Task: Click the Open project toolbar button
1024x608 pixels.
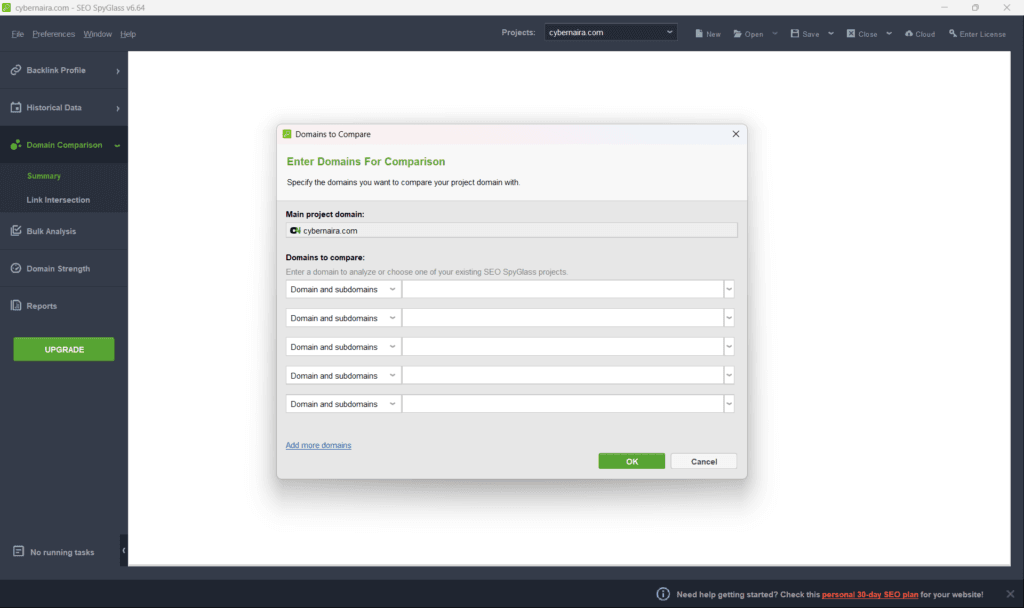Action: pos(748,33)
